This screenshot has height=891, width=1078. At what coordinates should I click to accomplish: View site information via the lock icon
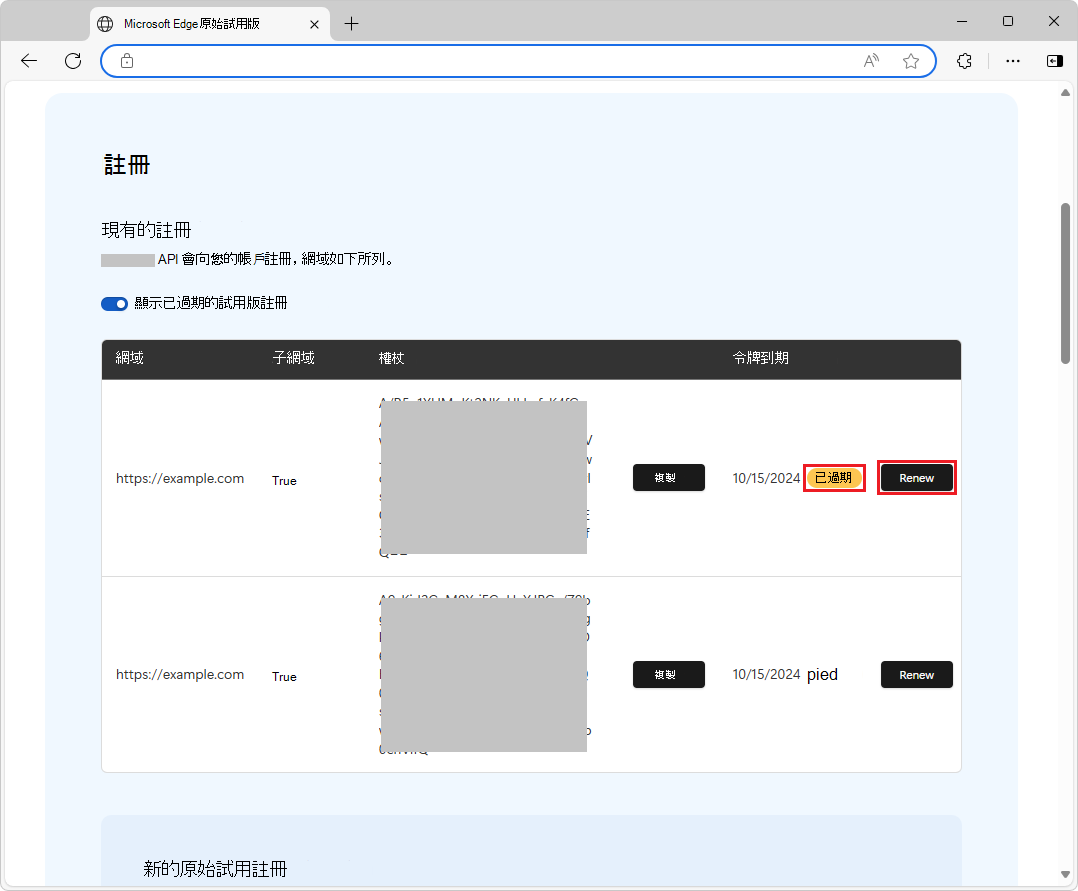pyautogui.click(x=126, y=61)
